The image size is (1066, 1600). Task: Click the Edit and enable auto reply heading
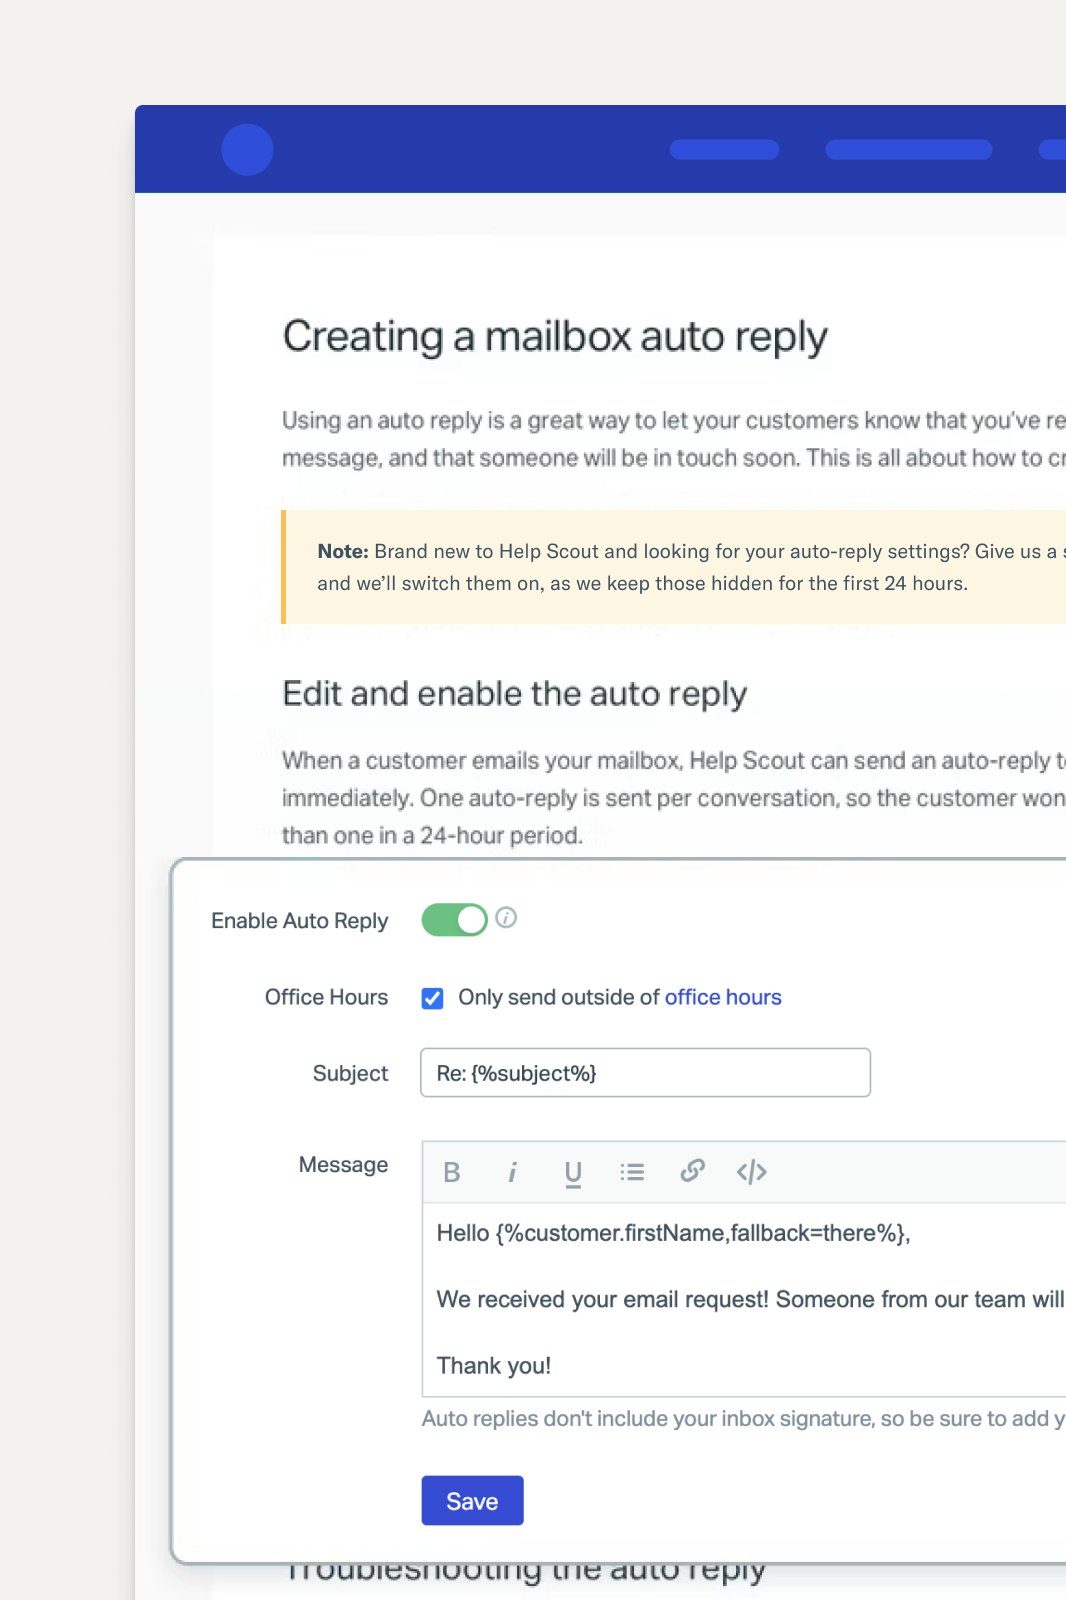(514, 694)
